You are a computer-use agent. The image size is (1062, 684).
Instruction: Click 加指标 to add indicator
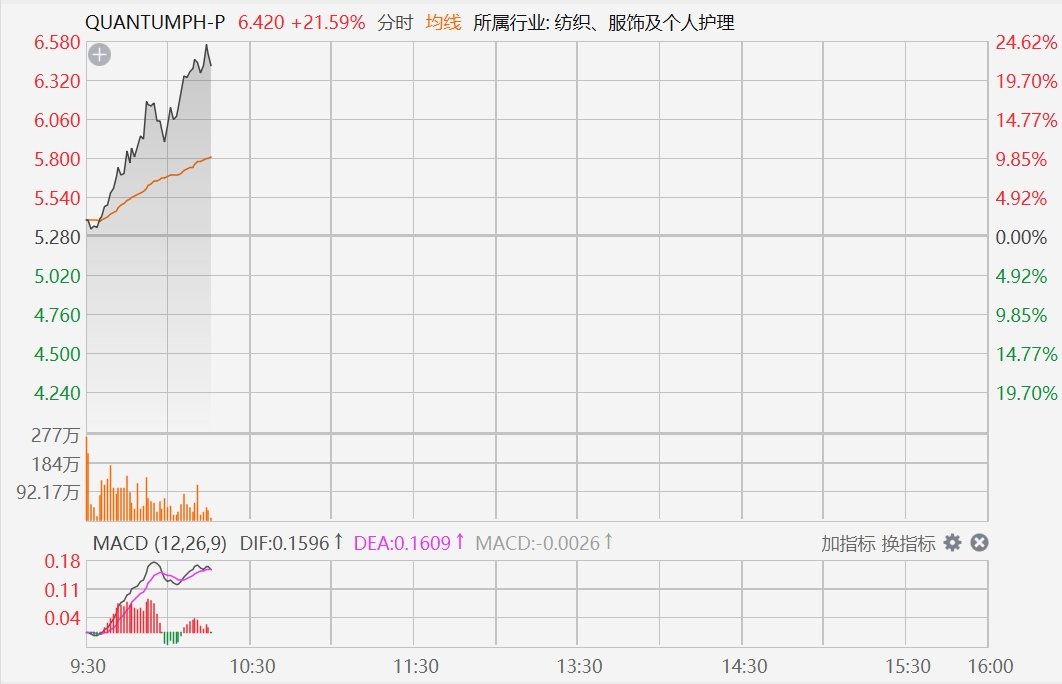click(x=848, y=543)
